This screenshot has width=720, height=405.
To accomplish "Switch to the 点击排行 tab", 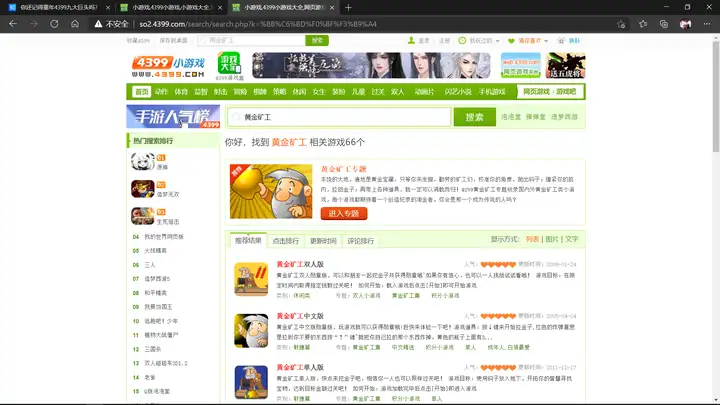I will 285,241.
